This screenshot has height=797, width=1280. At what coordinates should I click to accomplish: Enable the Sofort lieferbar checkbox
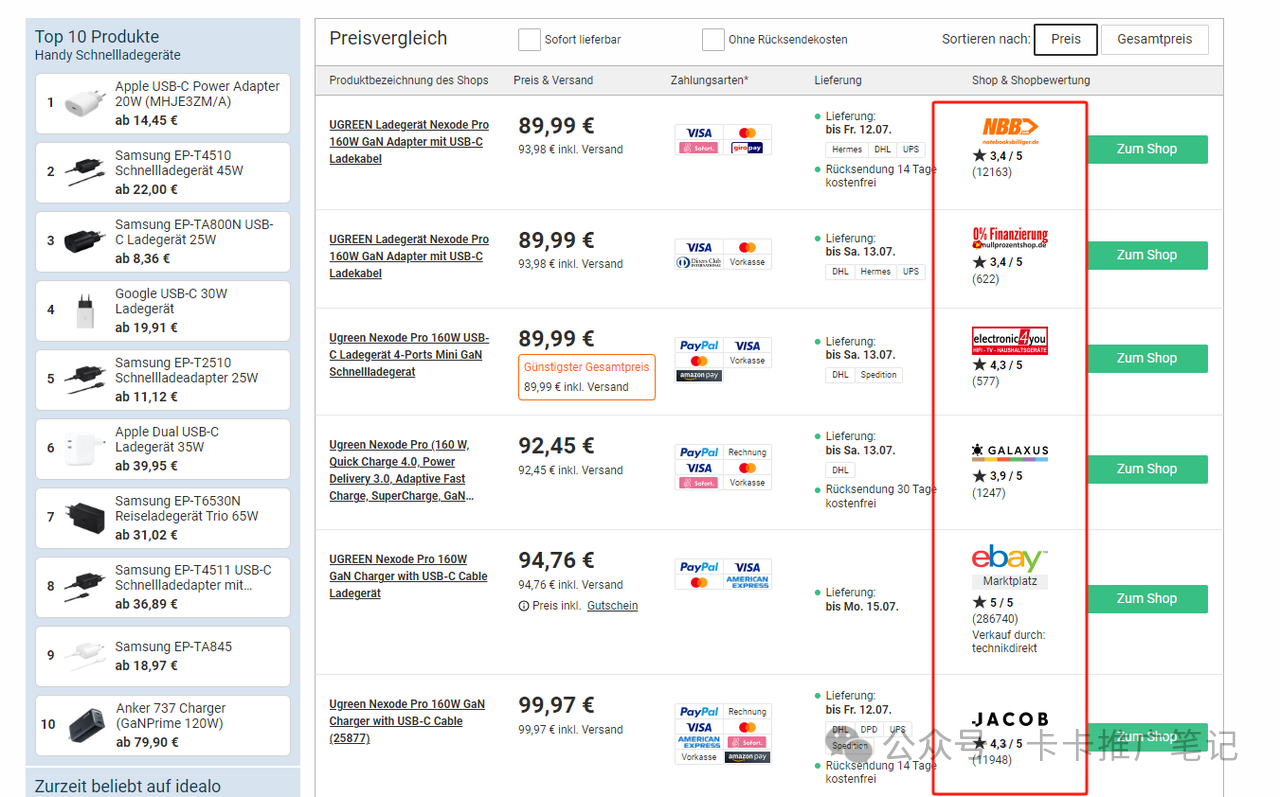[x=529, y=39]
